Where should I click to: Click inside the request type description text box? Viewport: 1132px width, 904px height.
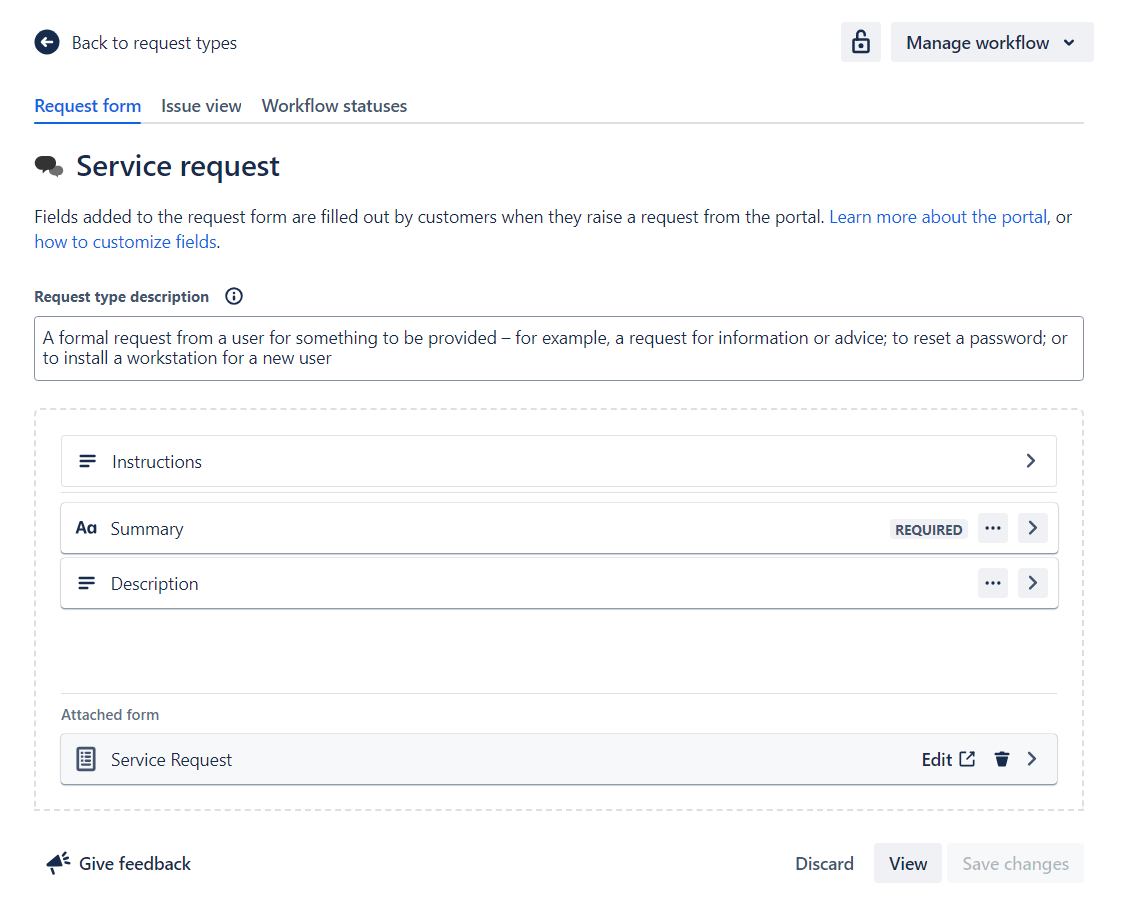(x=558, y=348)
